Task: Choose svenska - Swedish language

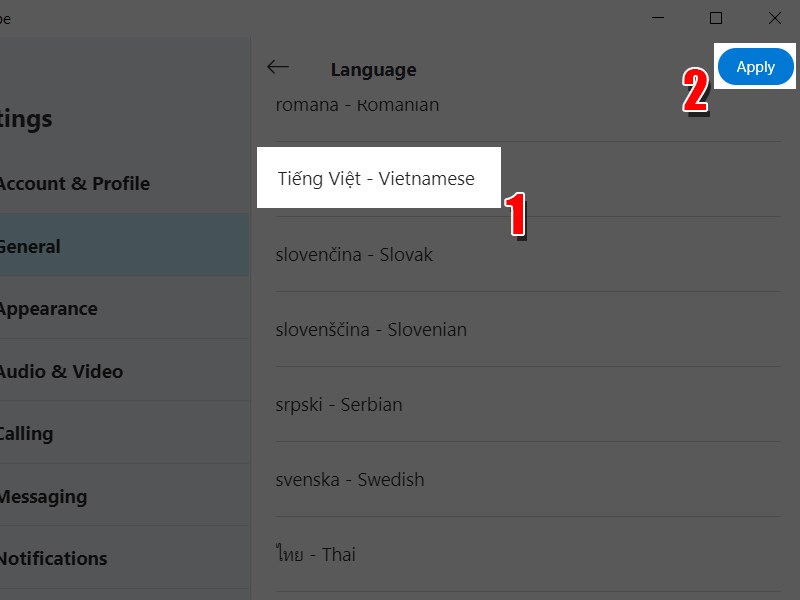Action: [x=350, y=480]
